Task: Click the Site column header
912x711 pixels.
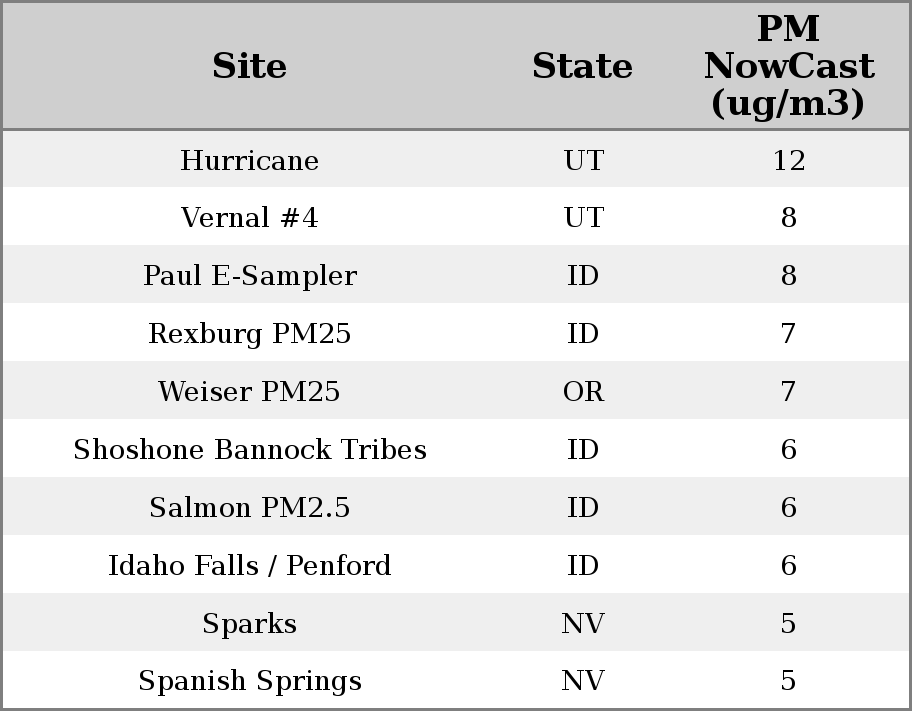Action: [249, 66]
